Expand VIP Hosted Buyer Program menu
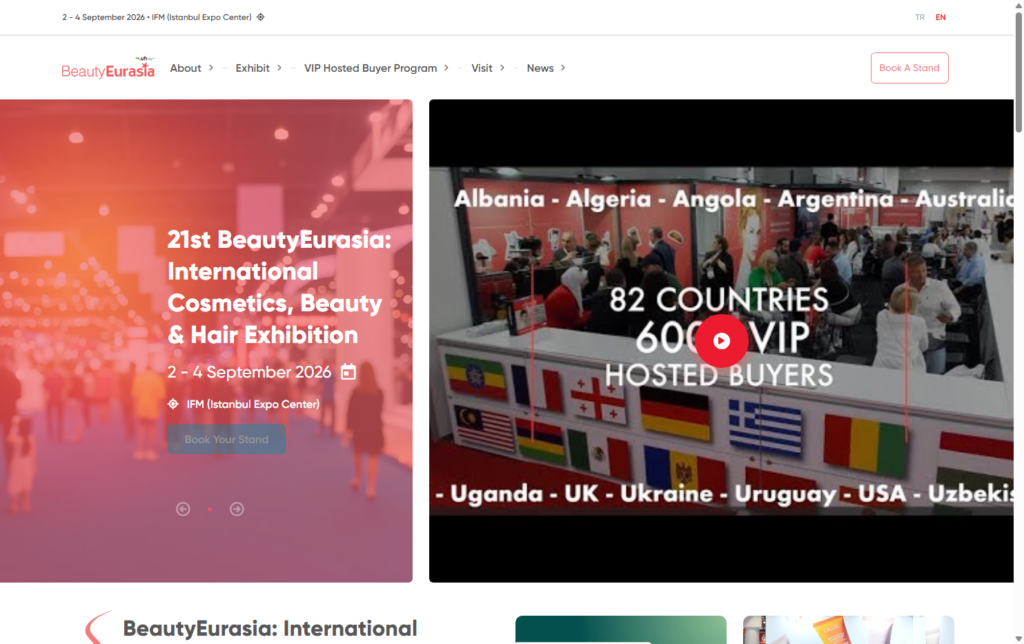Viewport: 1024px width, 644px height. 376,68
